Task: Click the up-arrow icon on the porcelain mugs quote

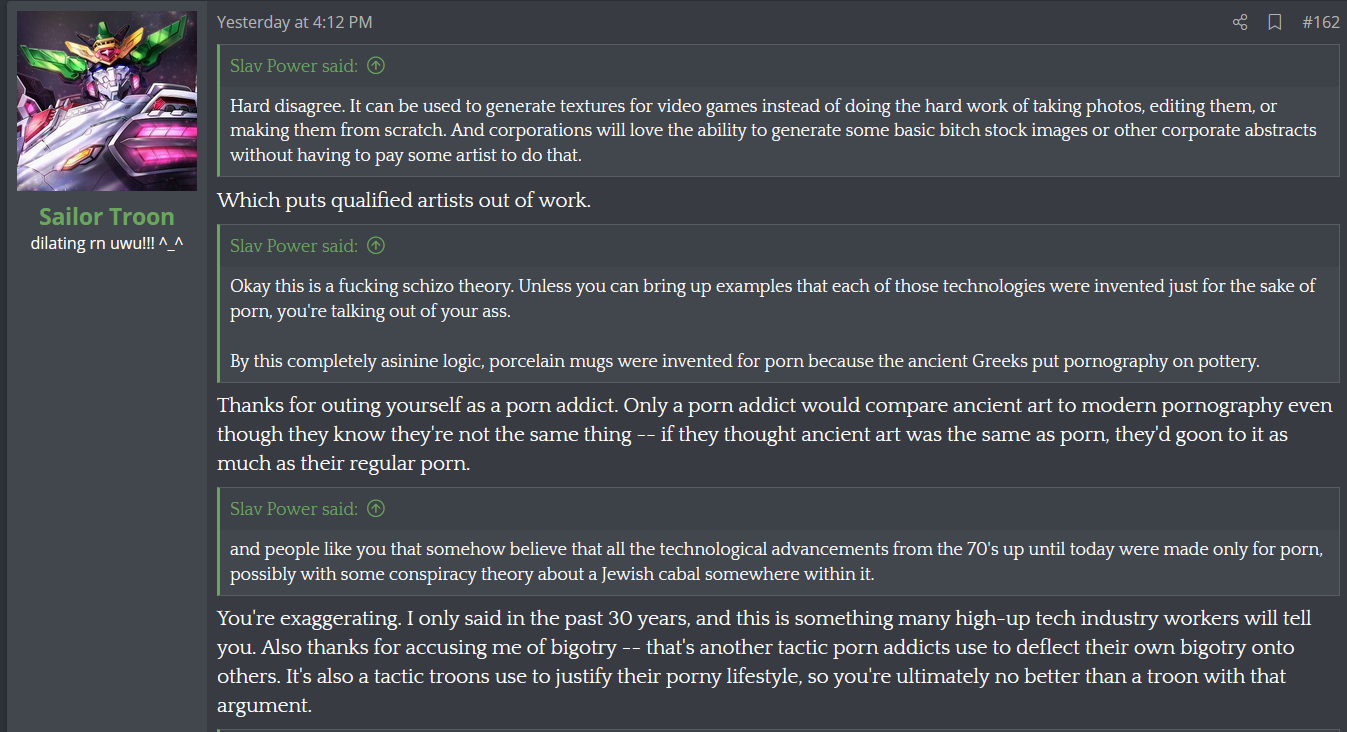Action: (x=376, y=246)
